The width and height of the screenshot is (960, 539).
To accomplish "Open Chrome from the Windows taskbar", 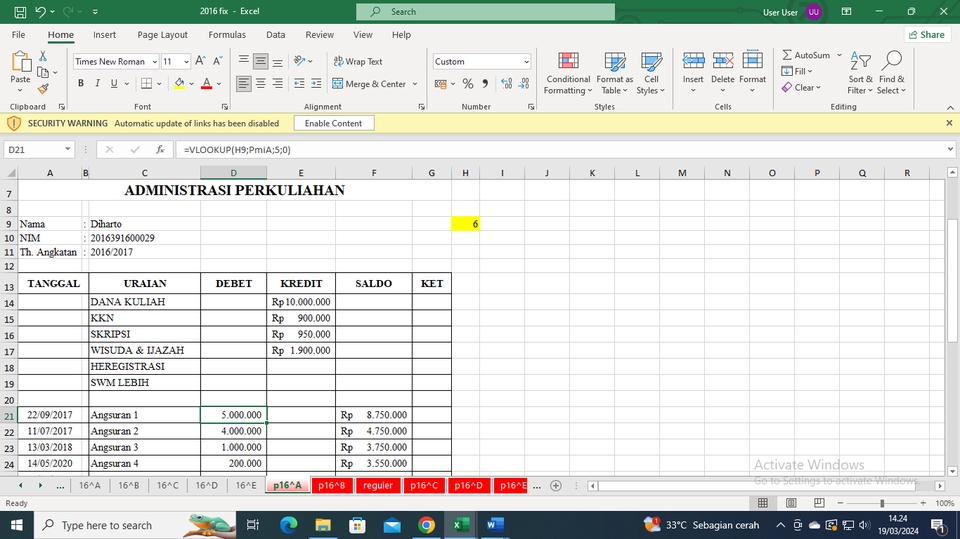I will coord(427,525).
